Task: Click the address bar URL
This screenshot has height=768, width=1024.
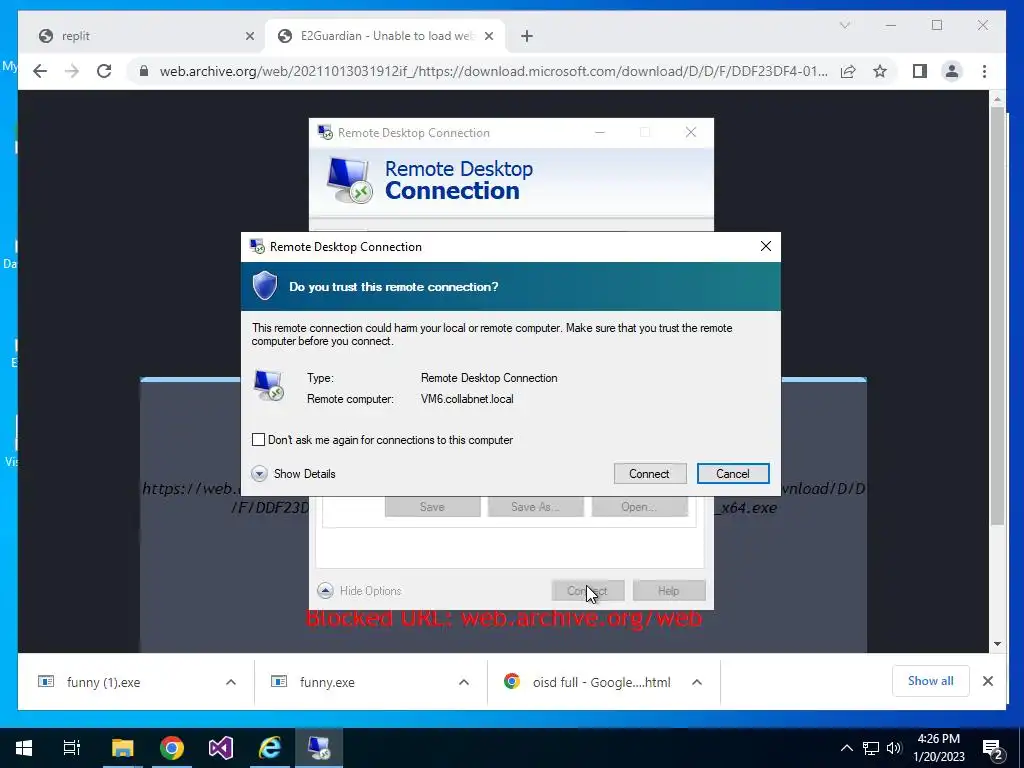Action: (x=494, y=71)
